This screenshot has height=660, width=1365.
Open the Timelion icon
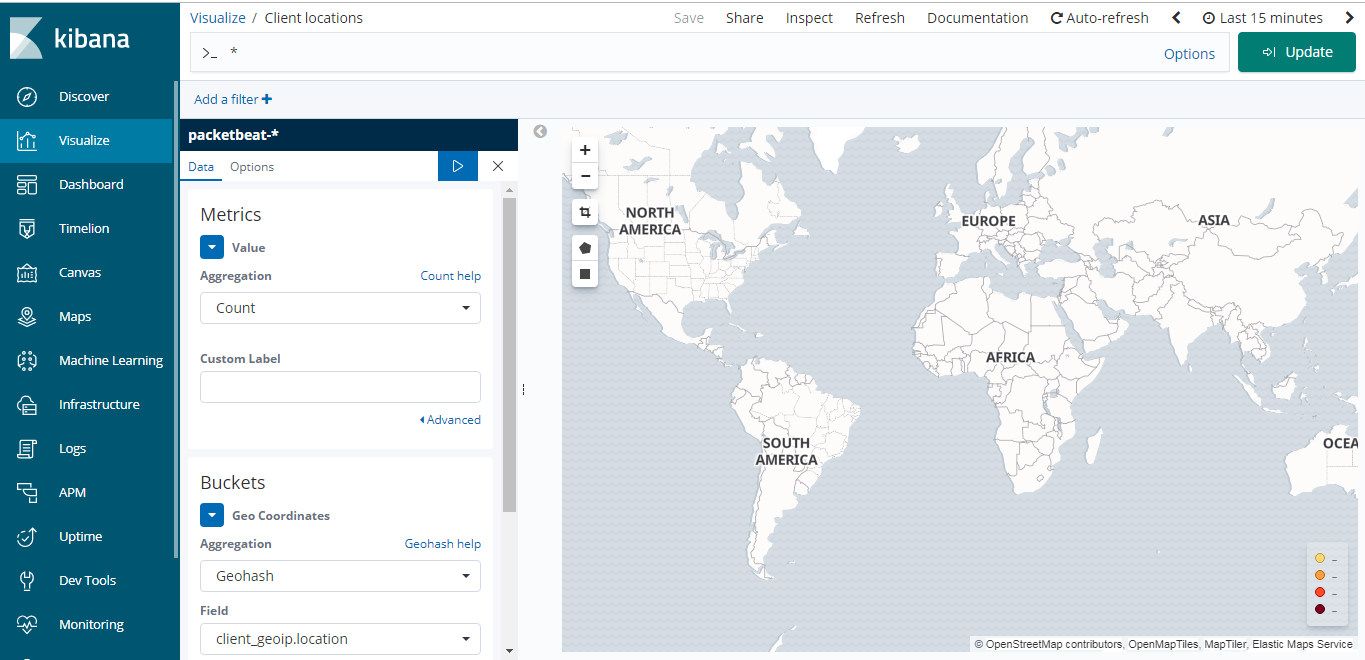point(27,229)
